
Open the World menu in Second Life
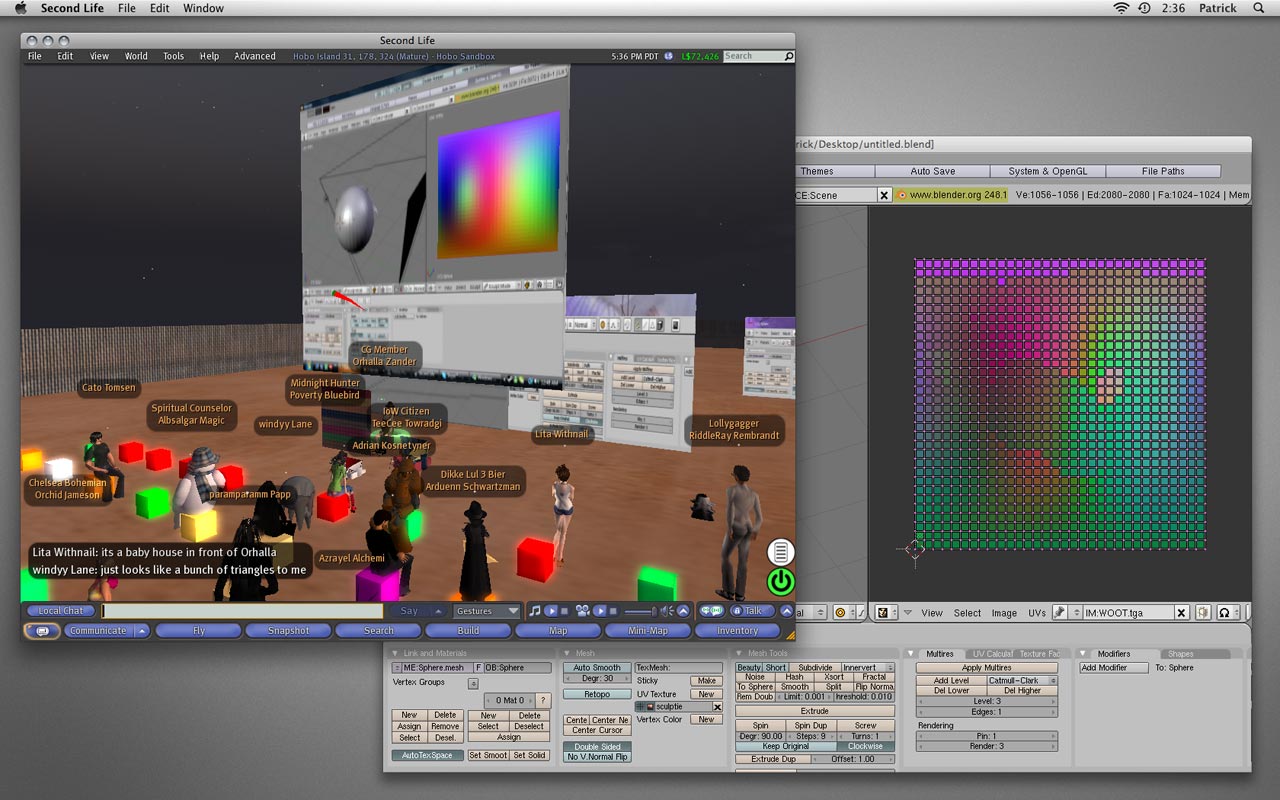(136, 56)
